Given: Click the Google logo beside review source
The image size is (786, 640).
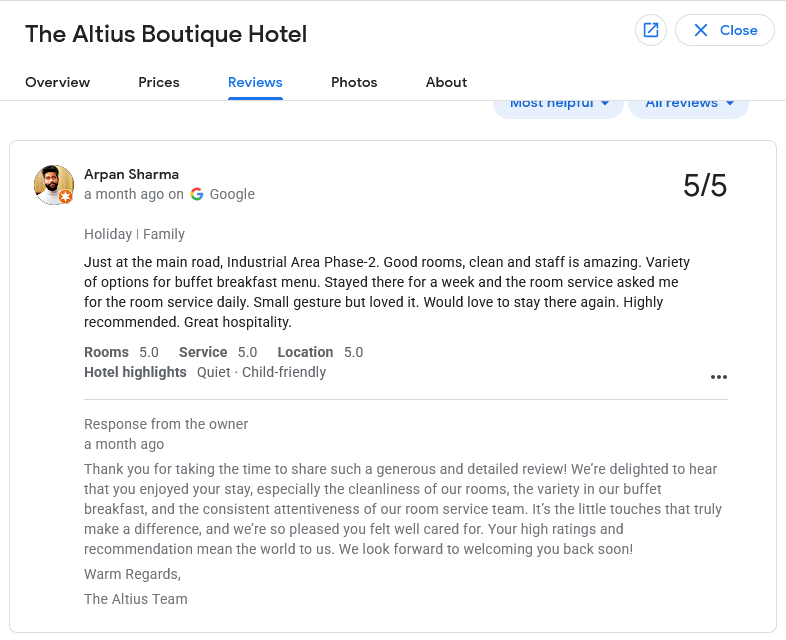Looking at the screenshot, I should point(197,194).
